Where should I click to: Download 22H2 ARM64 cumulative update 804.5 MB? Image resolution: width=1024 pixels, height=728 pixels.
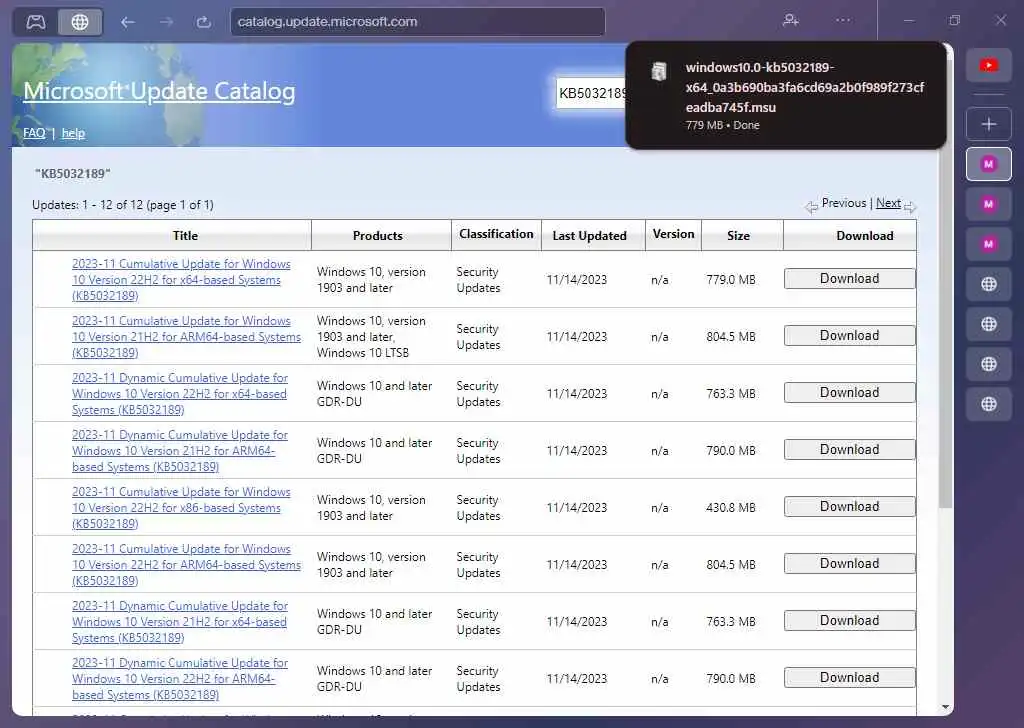850,563
